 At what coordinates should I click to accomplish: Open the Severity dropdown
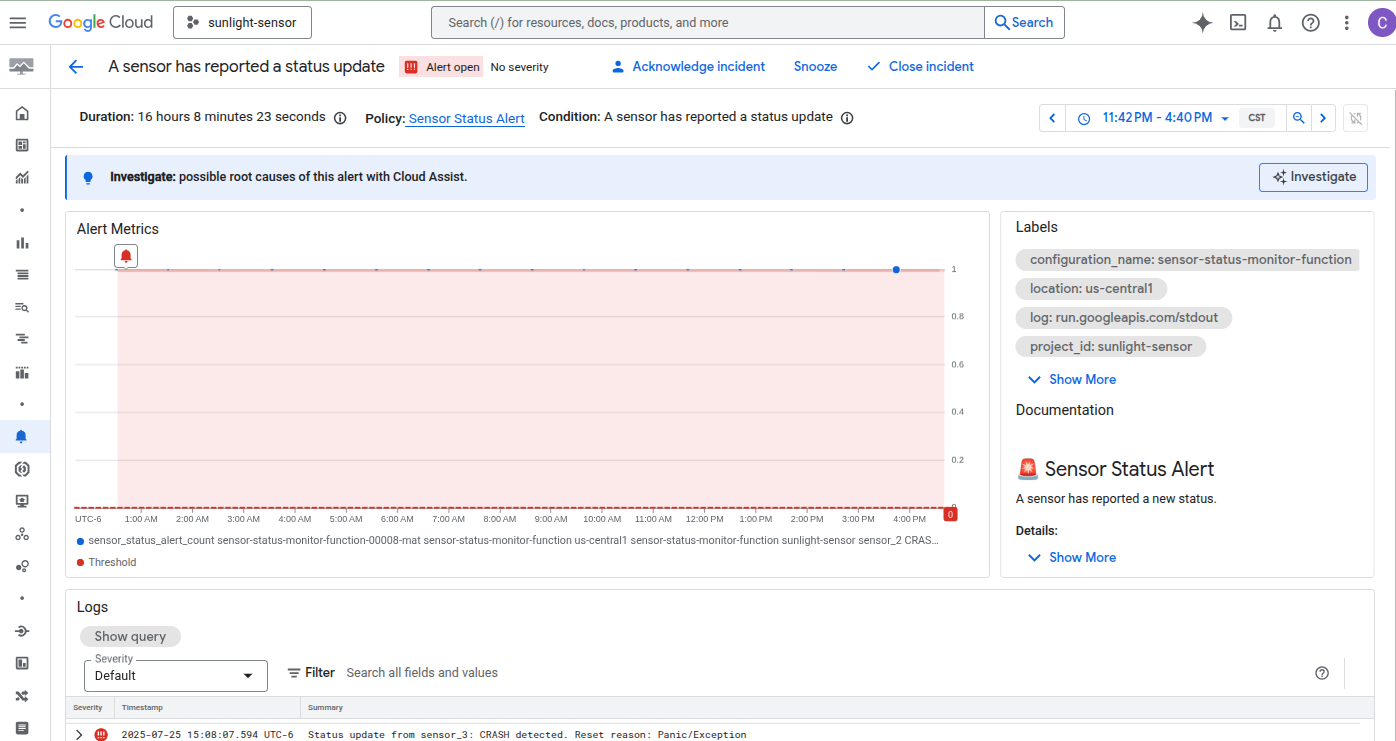point(176,676)
